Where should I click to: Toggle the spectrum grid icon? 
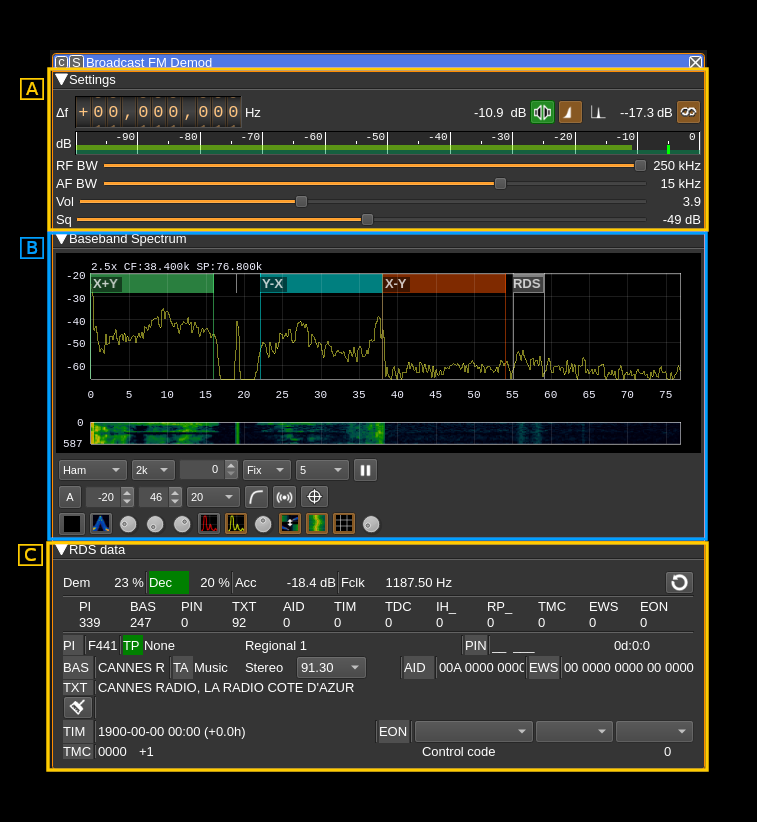click(x=344, y=524)
